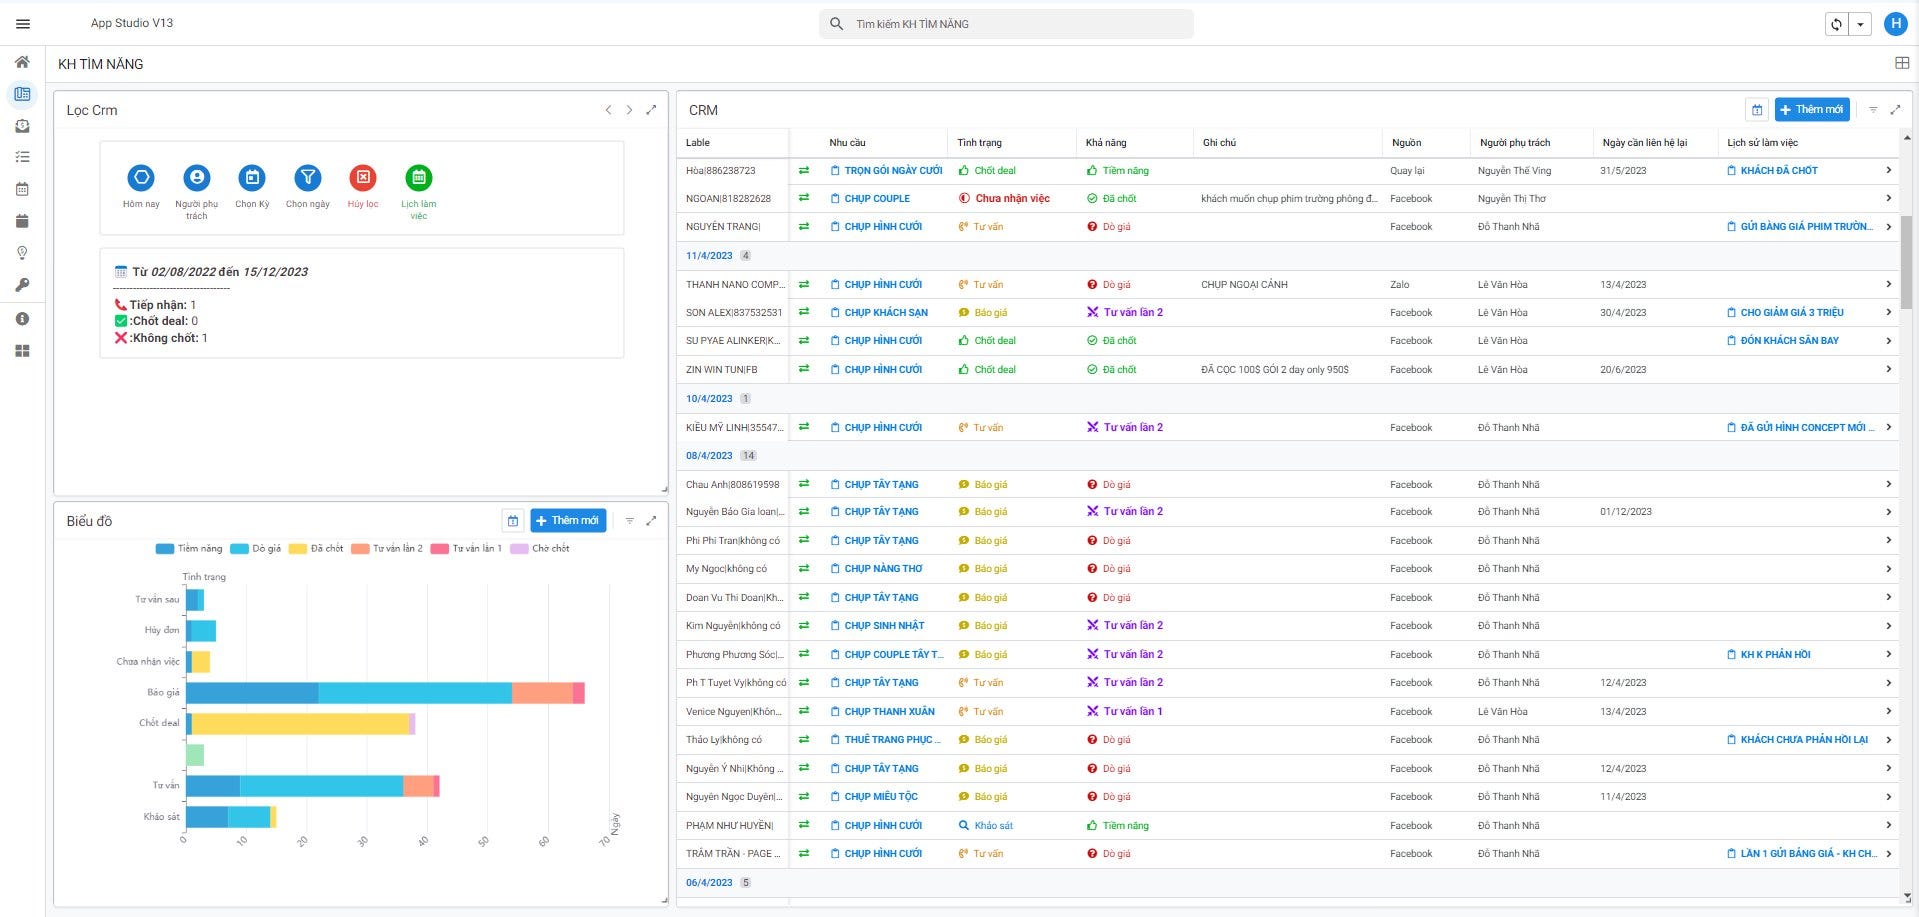Screen dimensions: 1919x917
Task: Sort by the Người phụ trách column header
Action: [1515, 143]
